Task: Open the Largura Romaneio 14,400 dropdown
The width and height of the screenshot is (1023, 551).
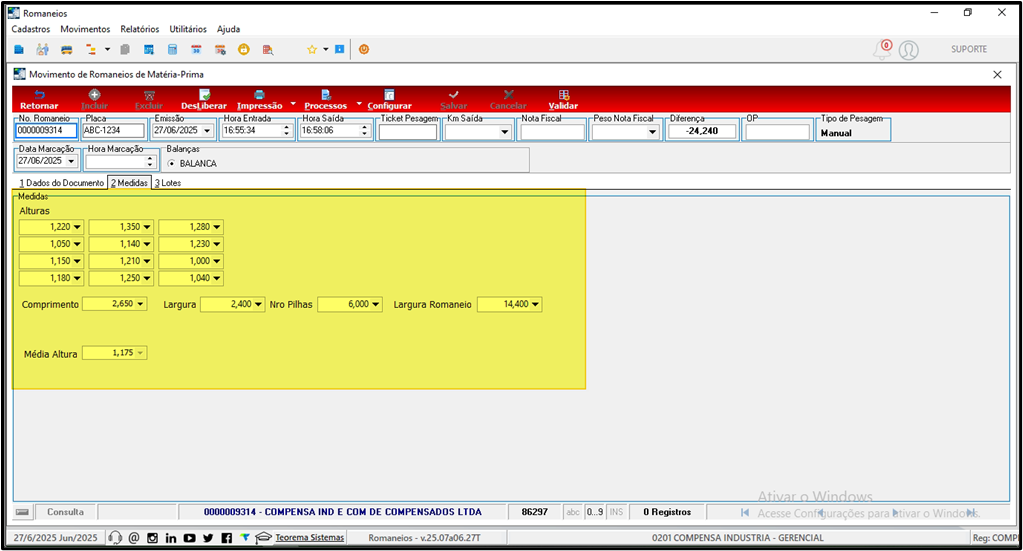Action: [536, 304]
